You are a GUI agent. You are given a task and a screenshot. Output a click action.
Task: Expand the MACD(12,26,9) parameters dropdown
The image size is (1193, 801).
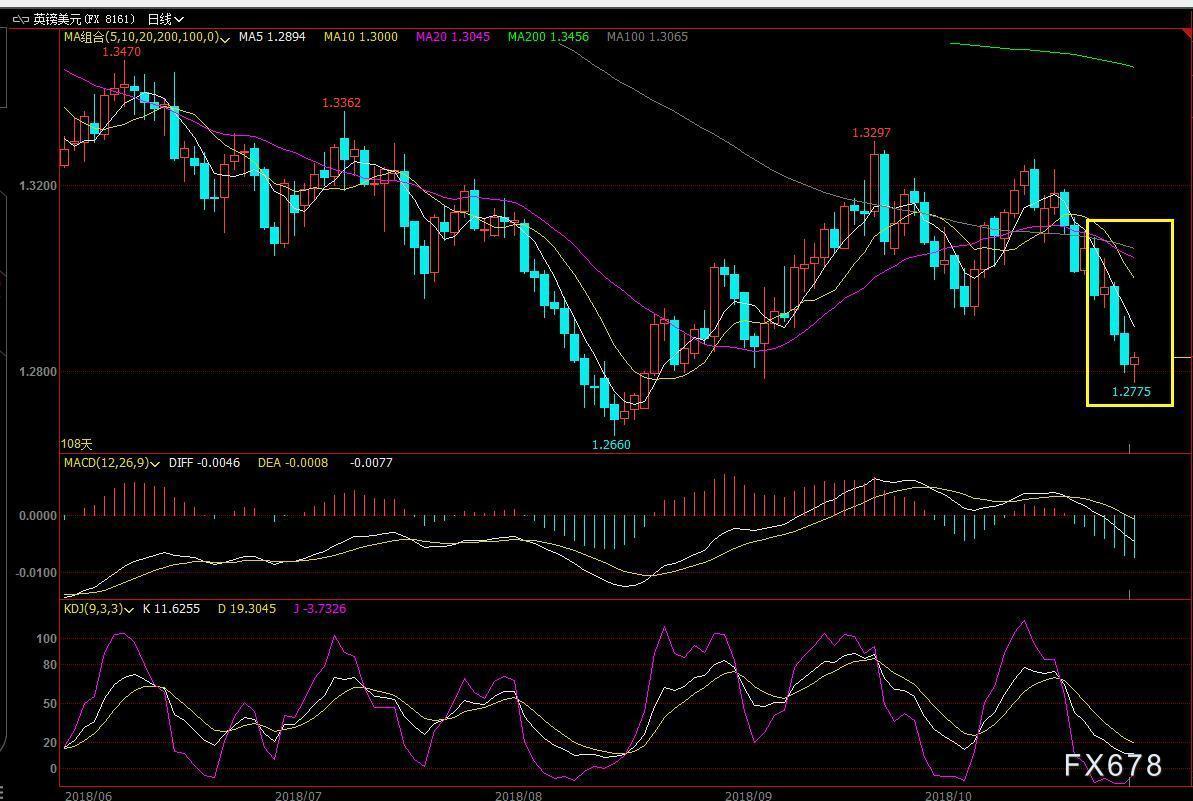click(x=157, y=464)
